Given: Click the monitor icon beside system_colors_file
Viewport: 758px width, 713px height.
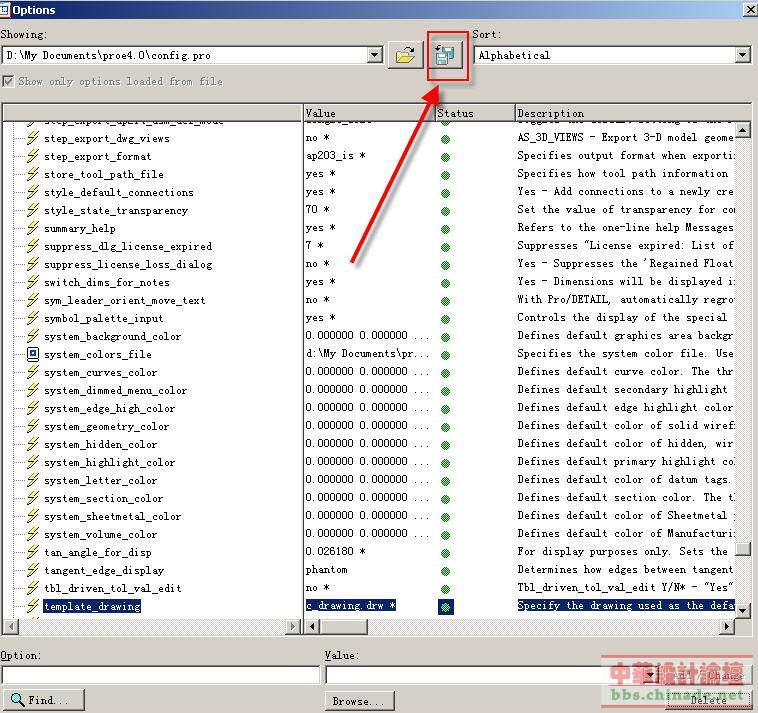Looking at the screenshot, I should [x=32, y=354].
